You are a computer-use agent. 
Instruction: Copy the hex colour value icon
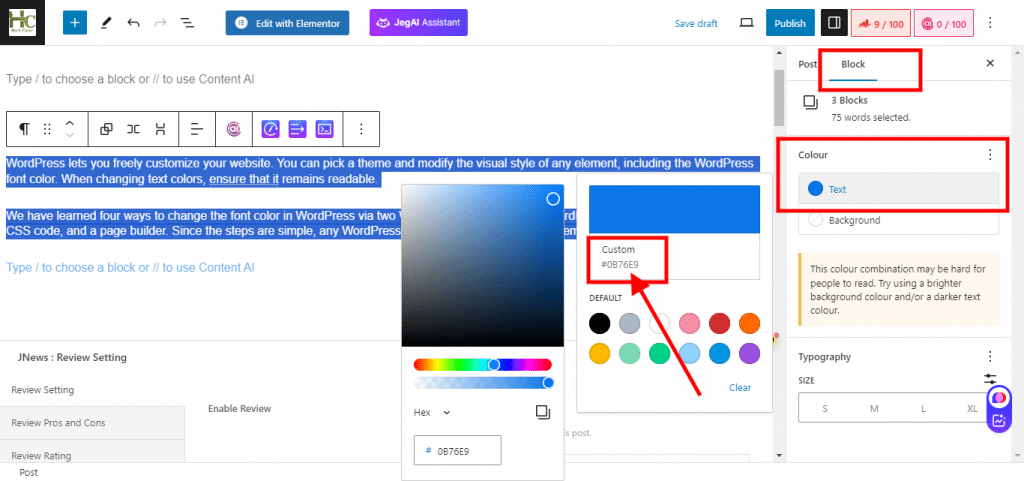tap(543, 412)
